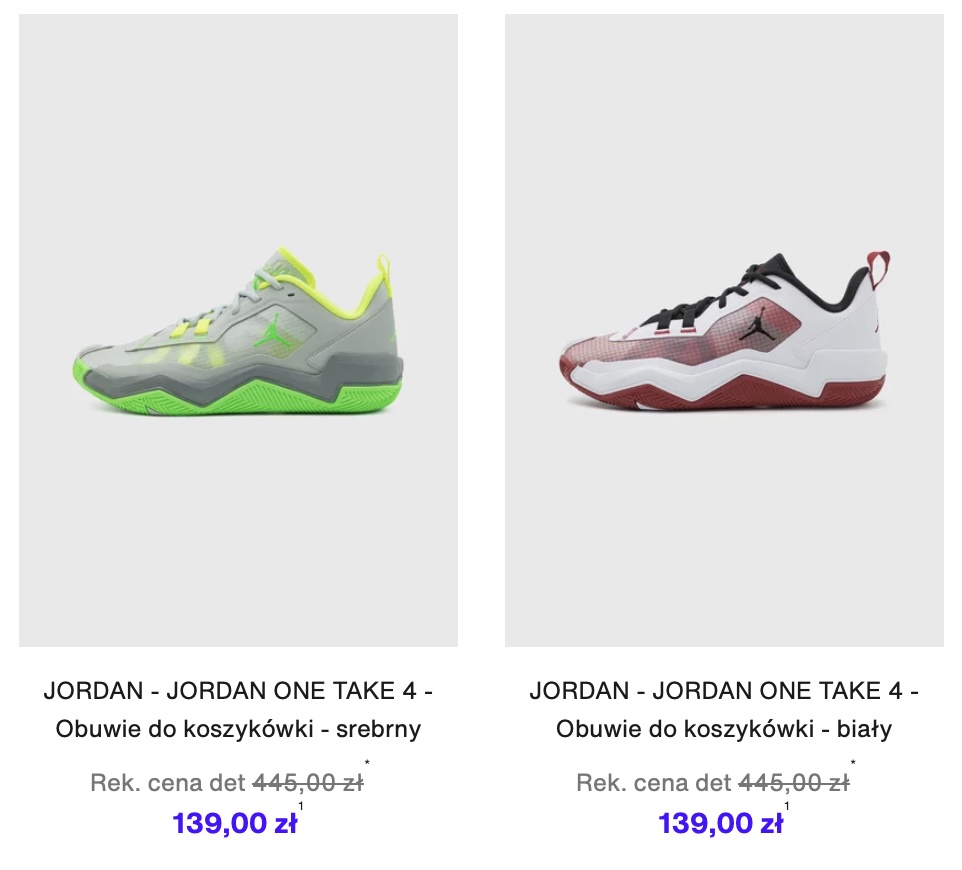Open the silver Jordan One Take 4 shoe image
This screenshot has width=962, height=870.
point(238,330)
